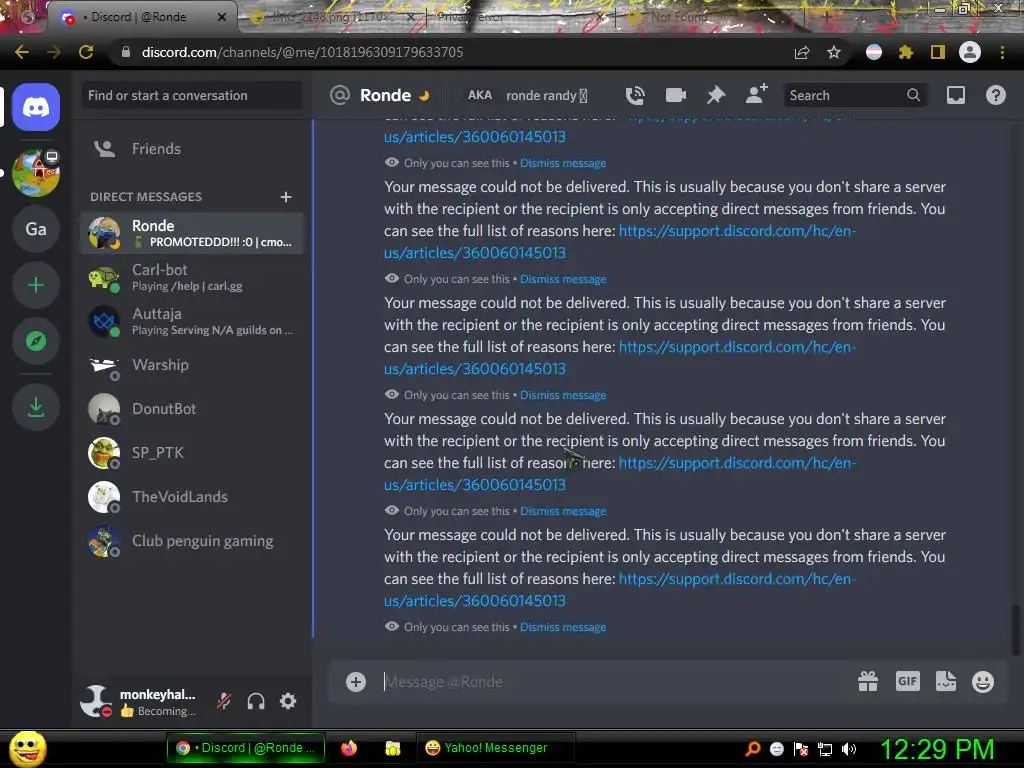Screen dimensions: 1024x768
Task: Click Ronde username in DM header
Action: point(385,95)
